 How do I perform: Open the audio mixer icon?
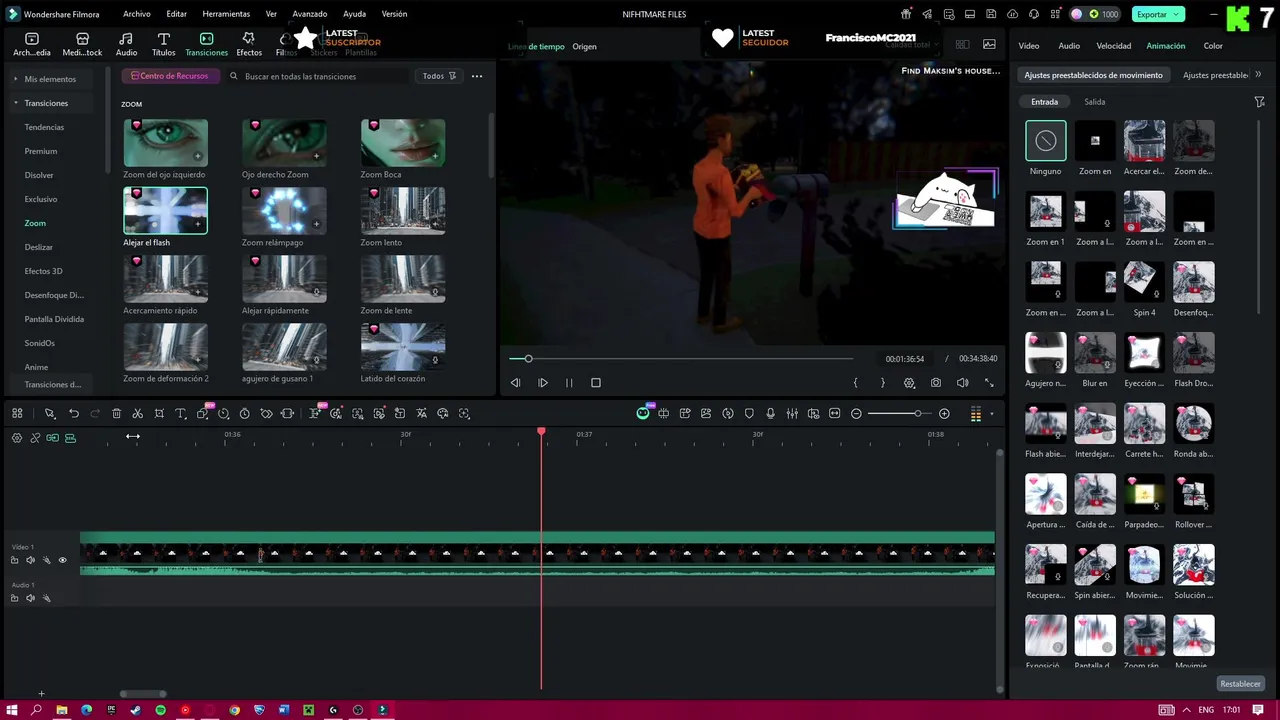point(792,414)
